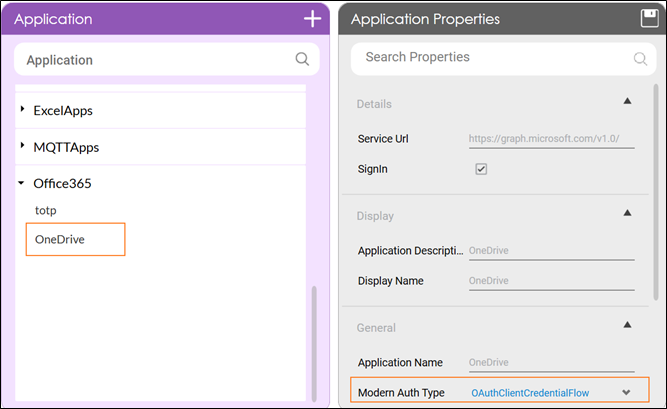
Task: Click the save icon in Application Properties
Action: coord(647,19)
